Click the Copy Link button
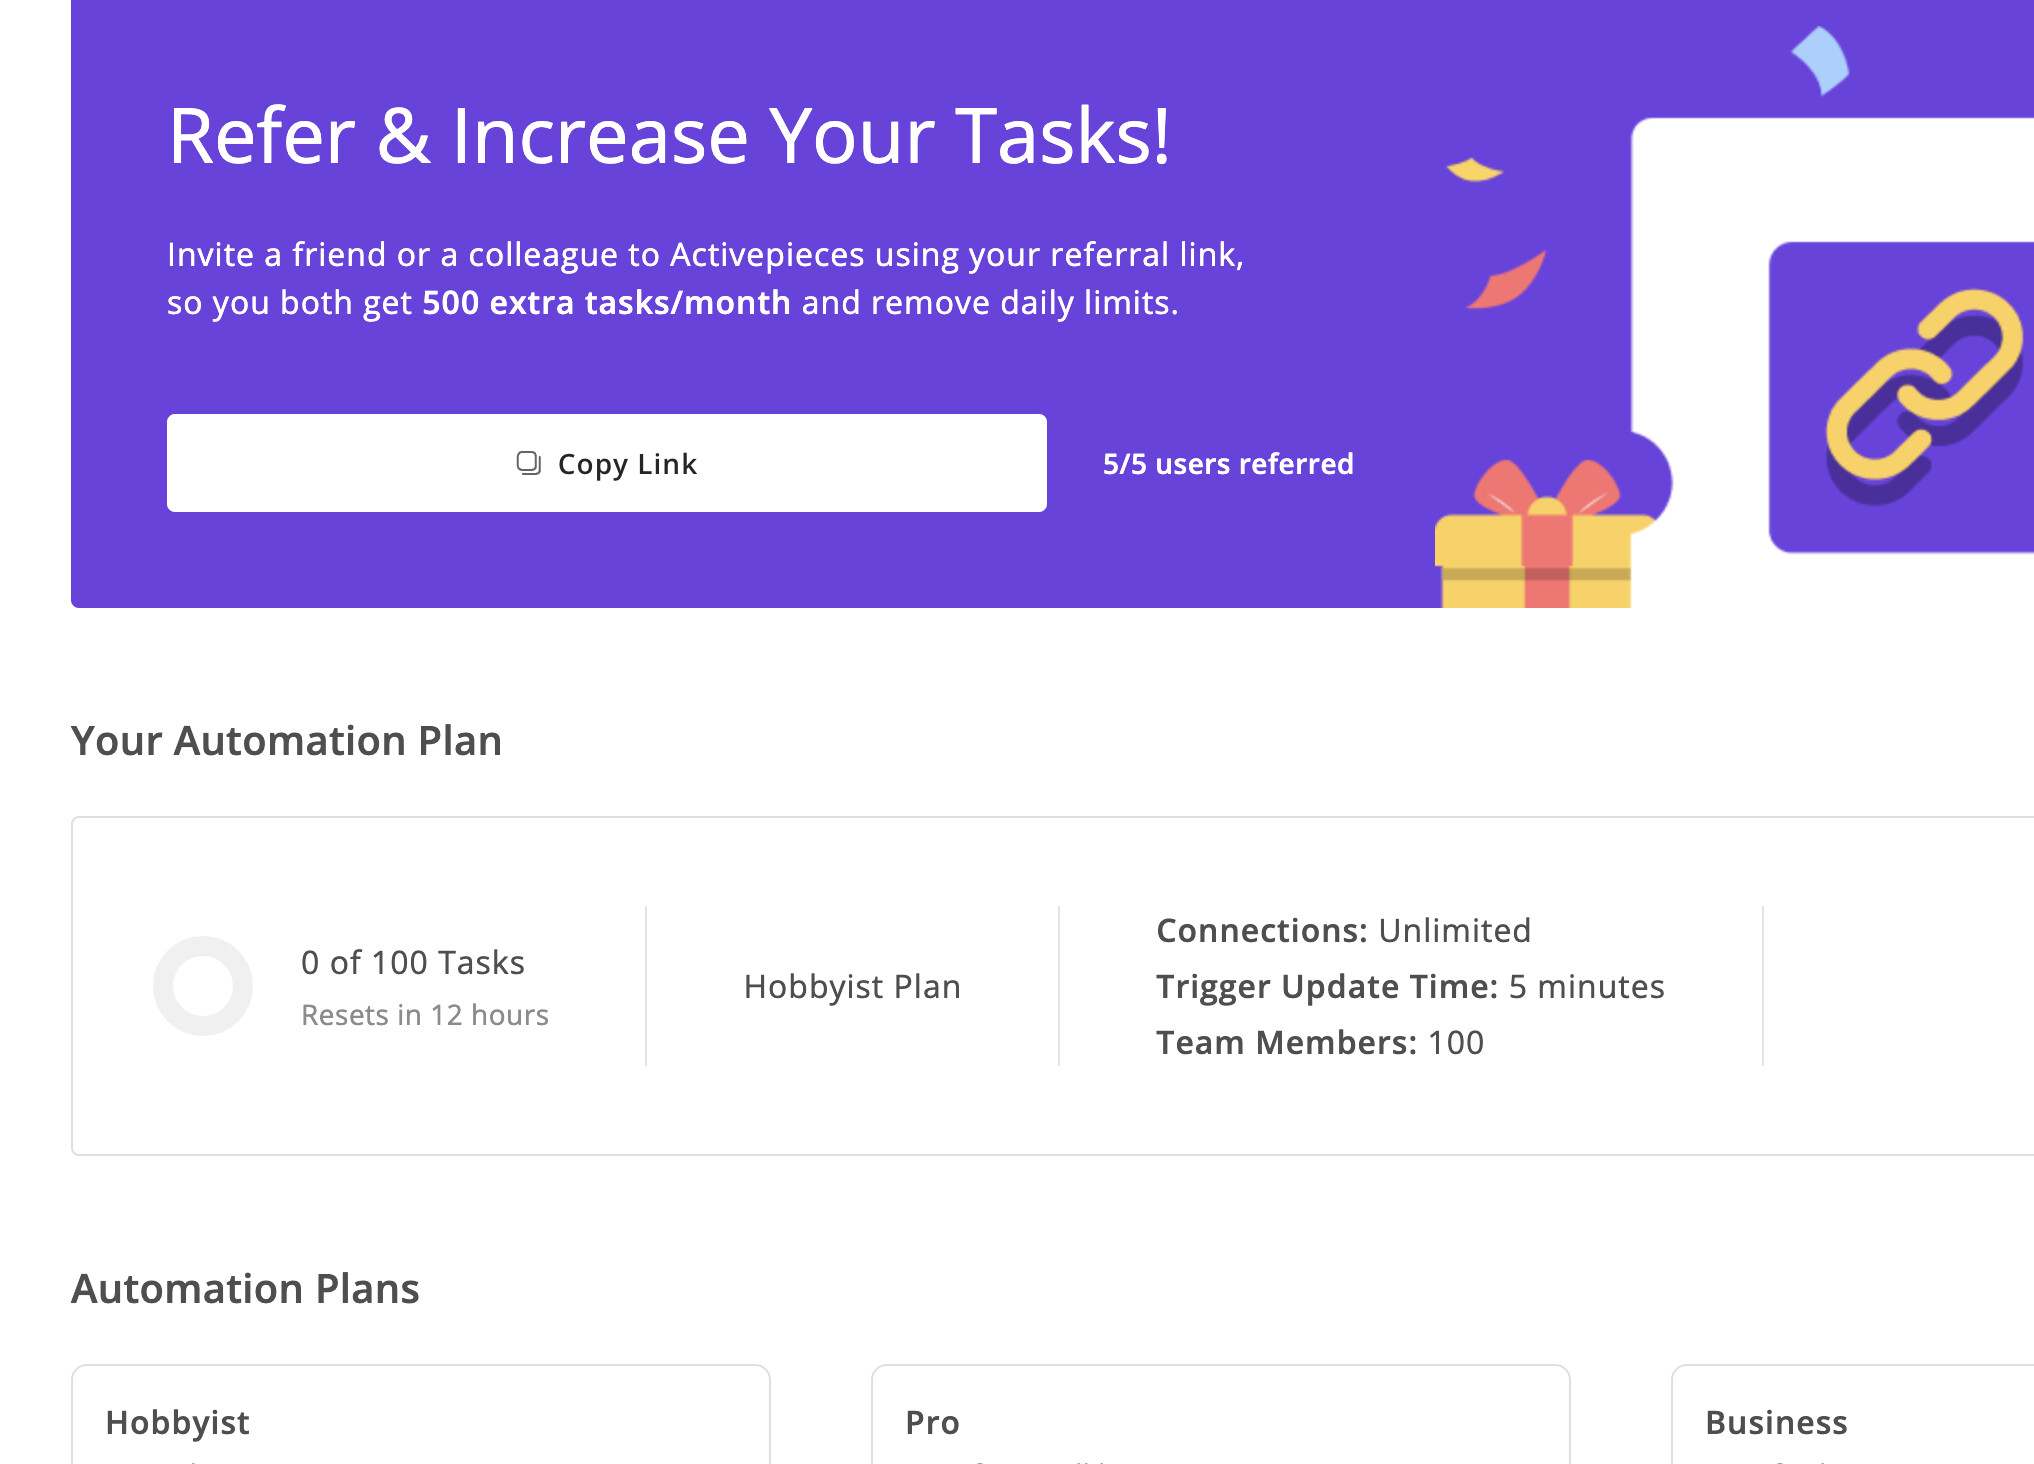The image size is (2034, 1464). click(606, 463)
